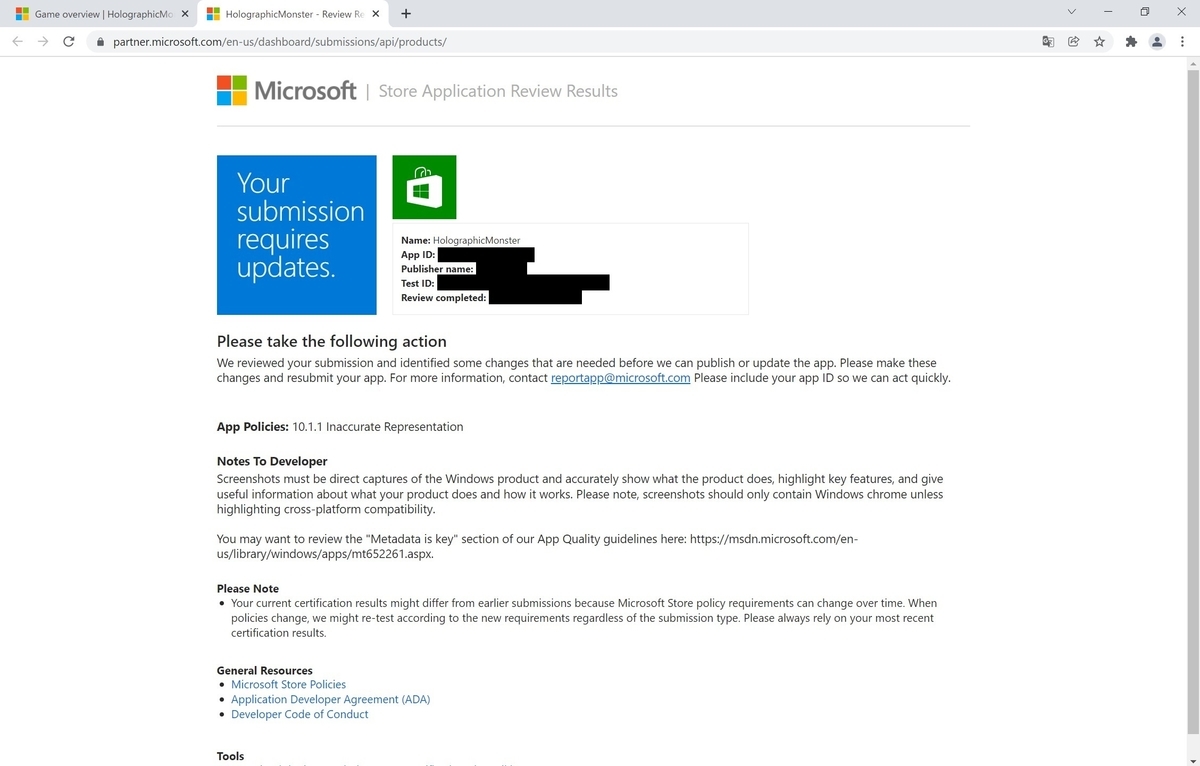1200x766 pixels.
Task: Open the Chrome profile avatar
Action: [x=1157, y=42]
